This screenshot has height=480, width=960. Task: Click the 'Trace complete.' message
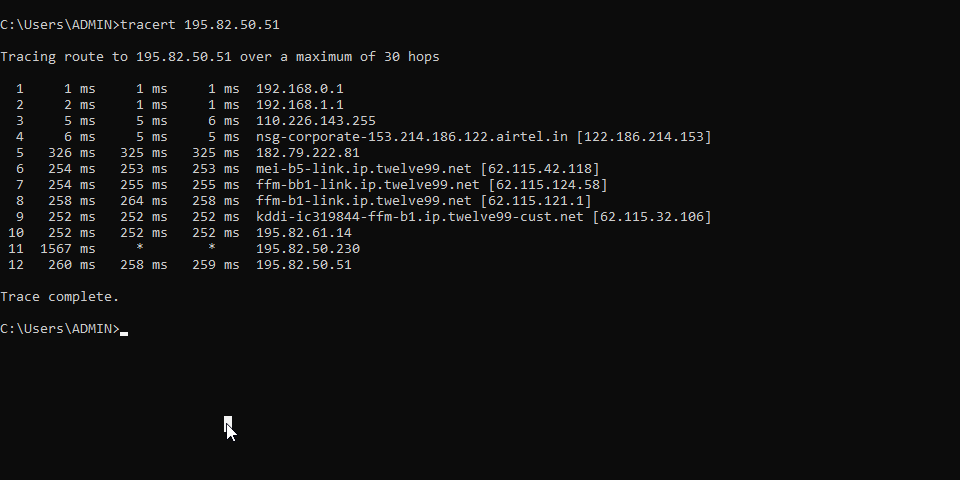tap(59, 296)
